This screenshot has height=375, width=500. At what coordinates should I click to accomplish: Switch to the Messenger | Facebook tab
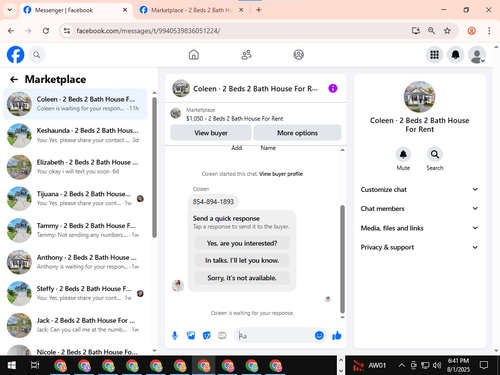tap(76, 10)
